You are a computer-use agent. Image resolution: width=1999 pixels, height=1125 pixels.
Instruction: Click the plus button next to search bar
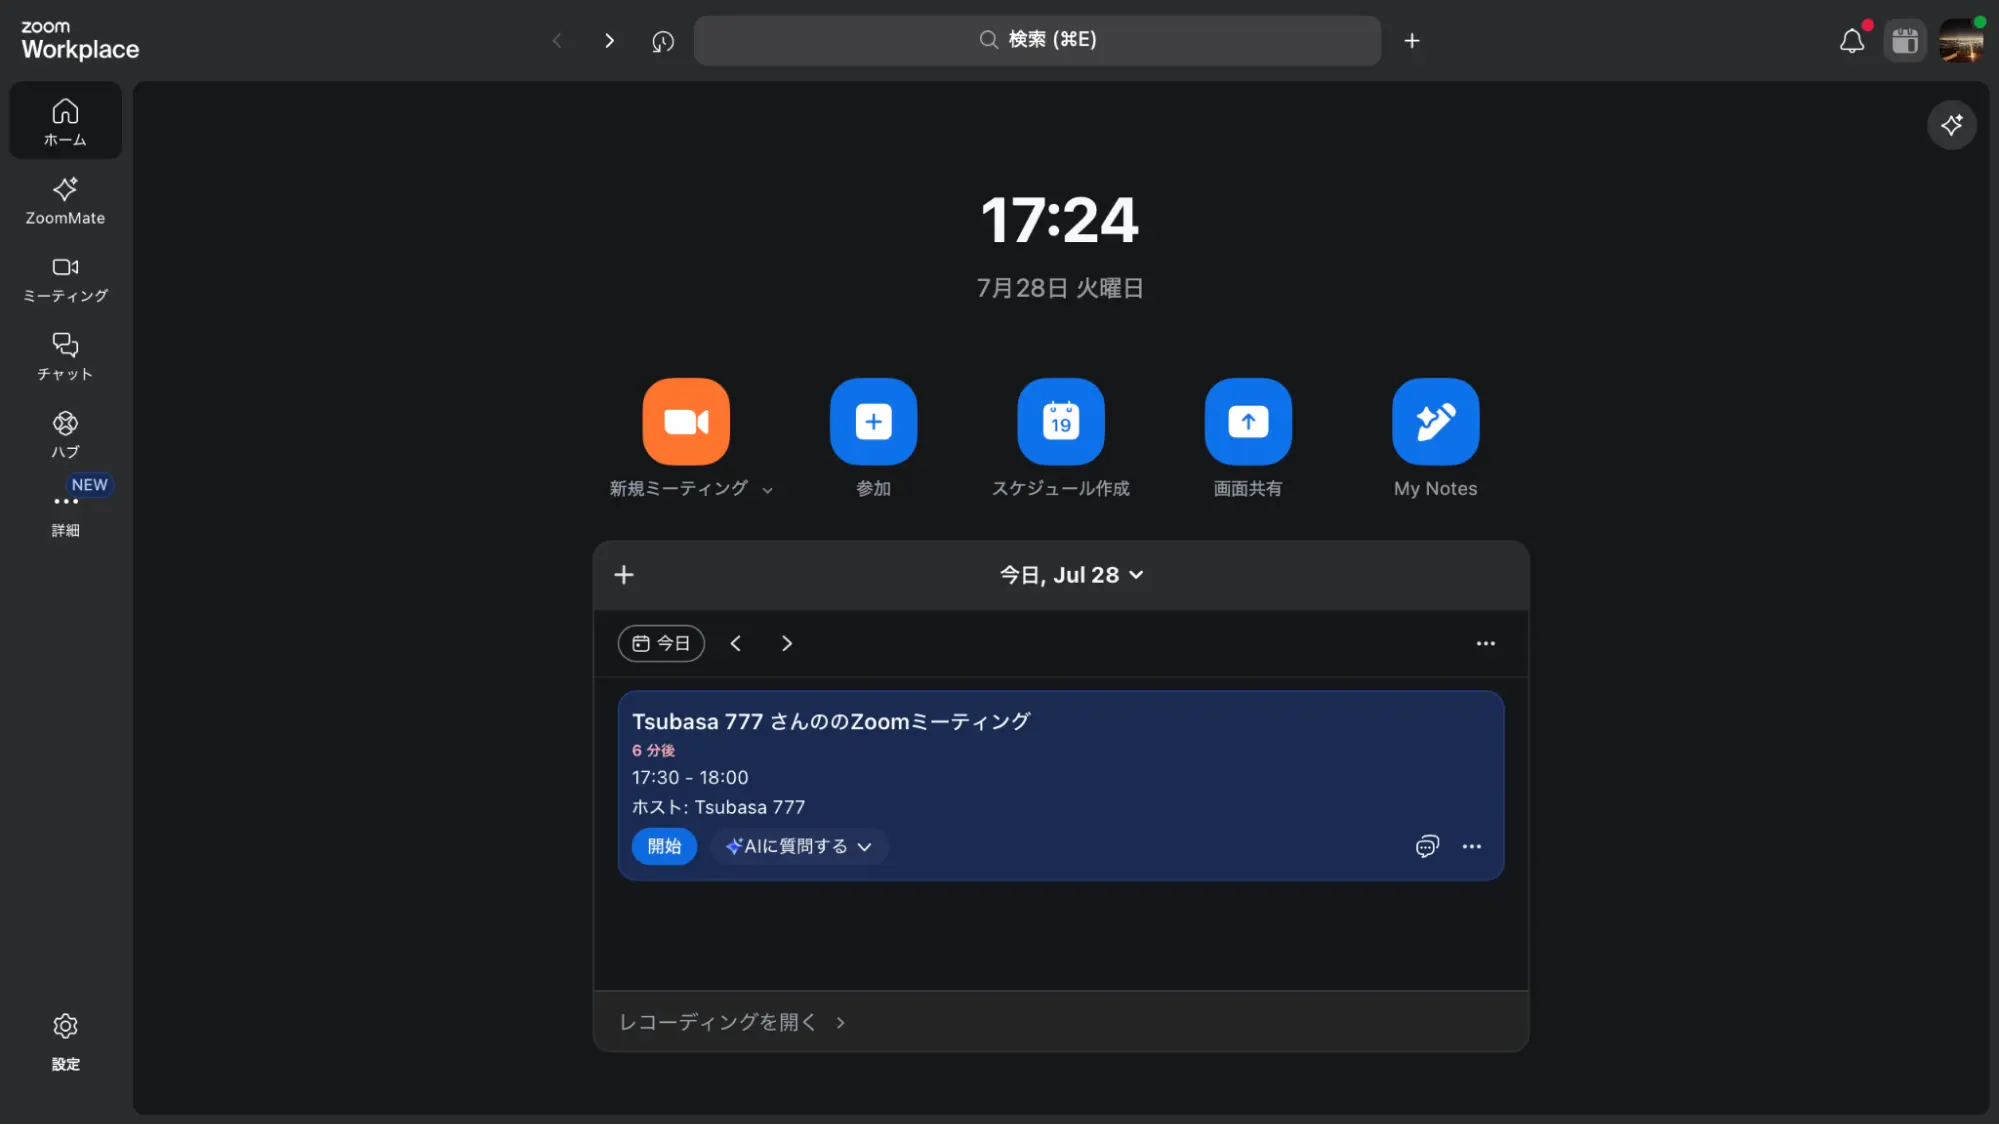(1411, 40)
